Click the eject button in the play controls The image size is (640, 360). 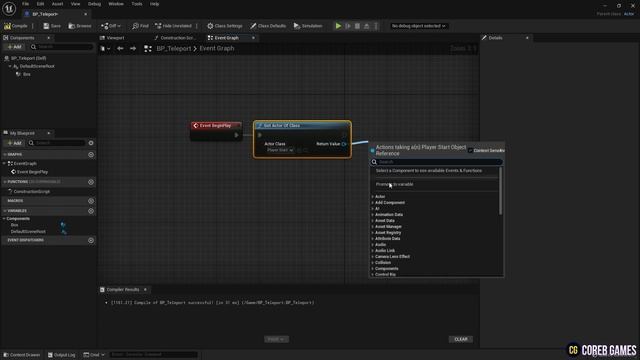367,26
